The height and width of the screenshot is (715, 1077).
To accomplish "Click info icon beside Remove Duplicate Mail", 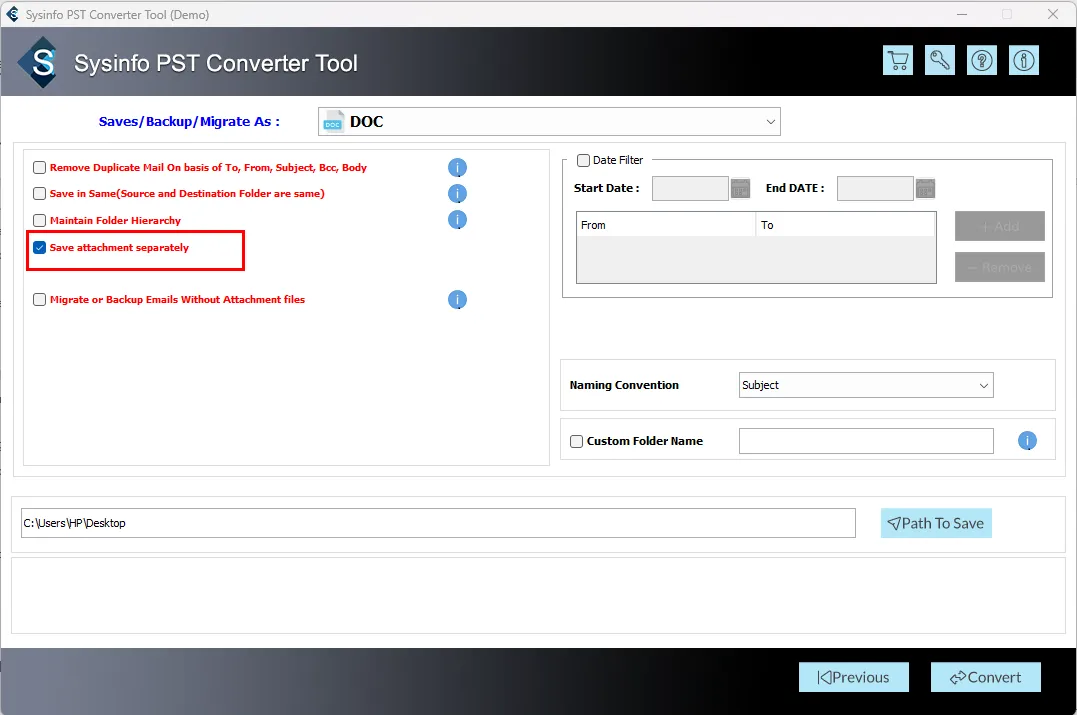I will click(457, 168).
